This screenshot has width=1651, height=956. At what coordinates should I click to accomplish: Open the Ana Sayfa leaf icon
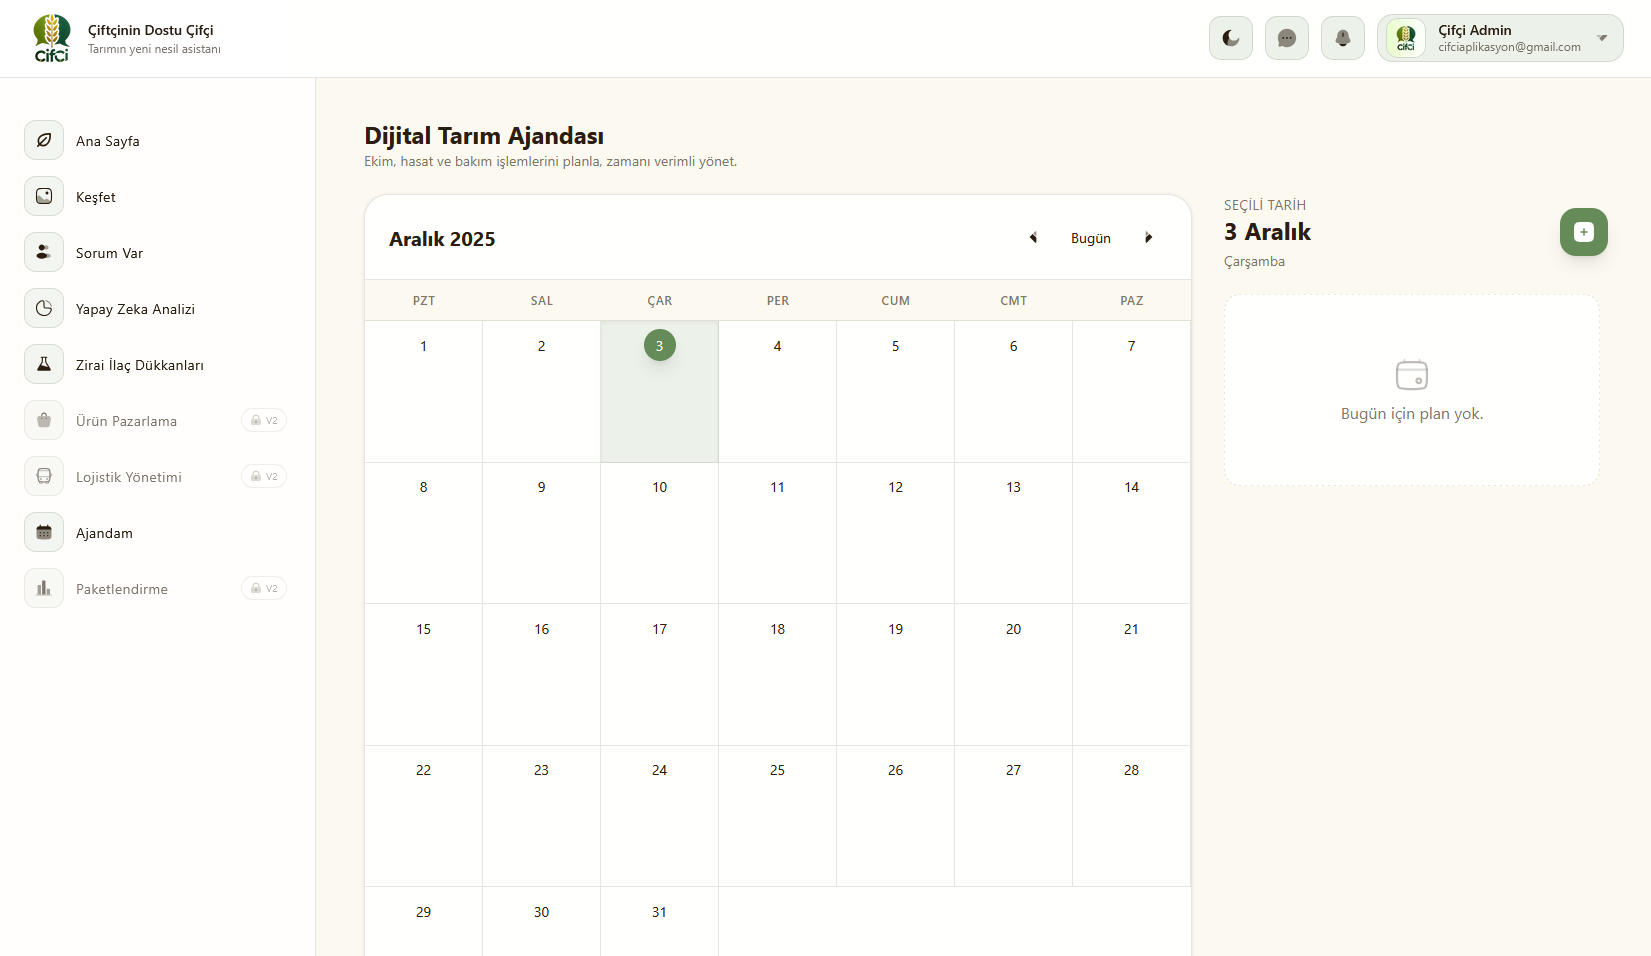44,140
